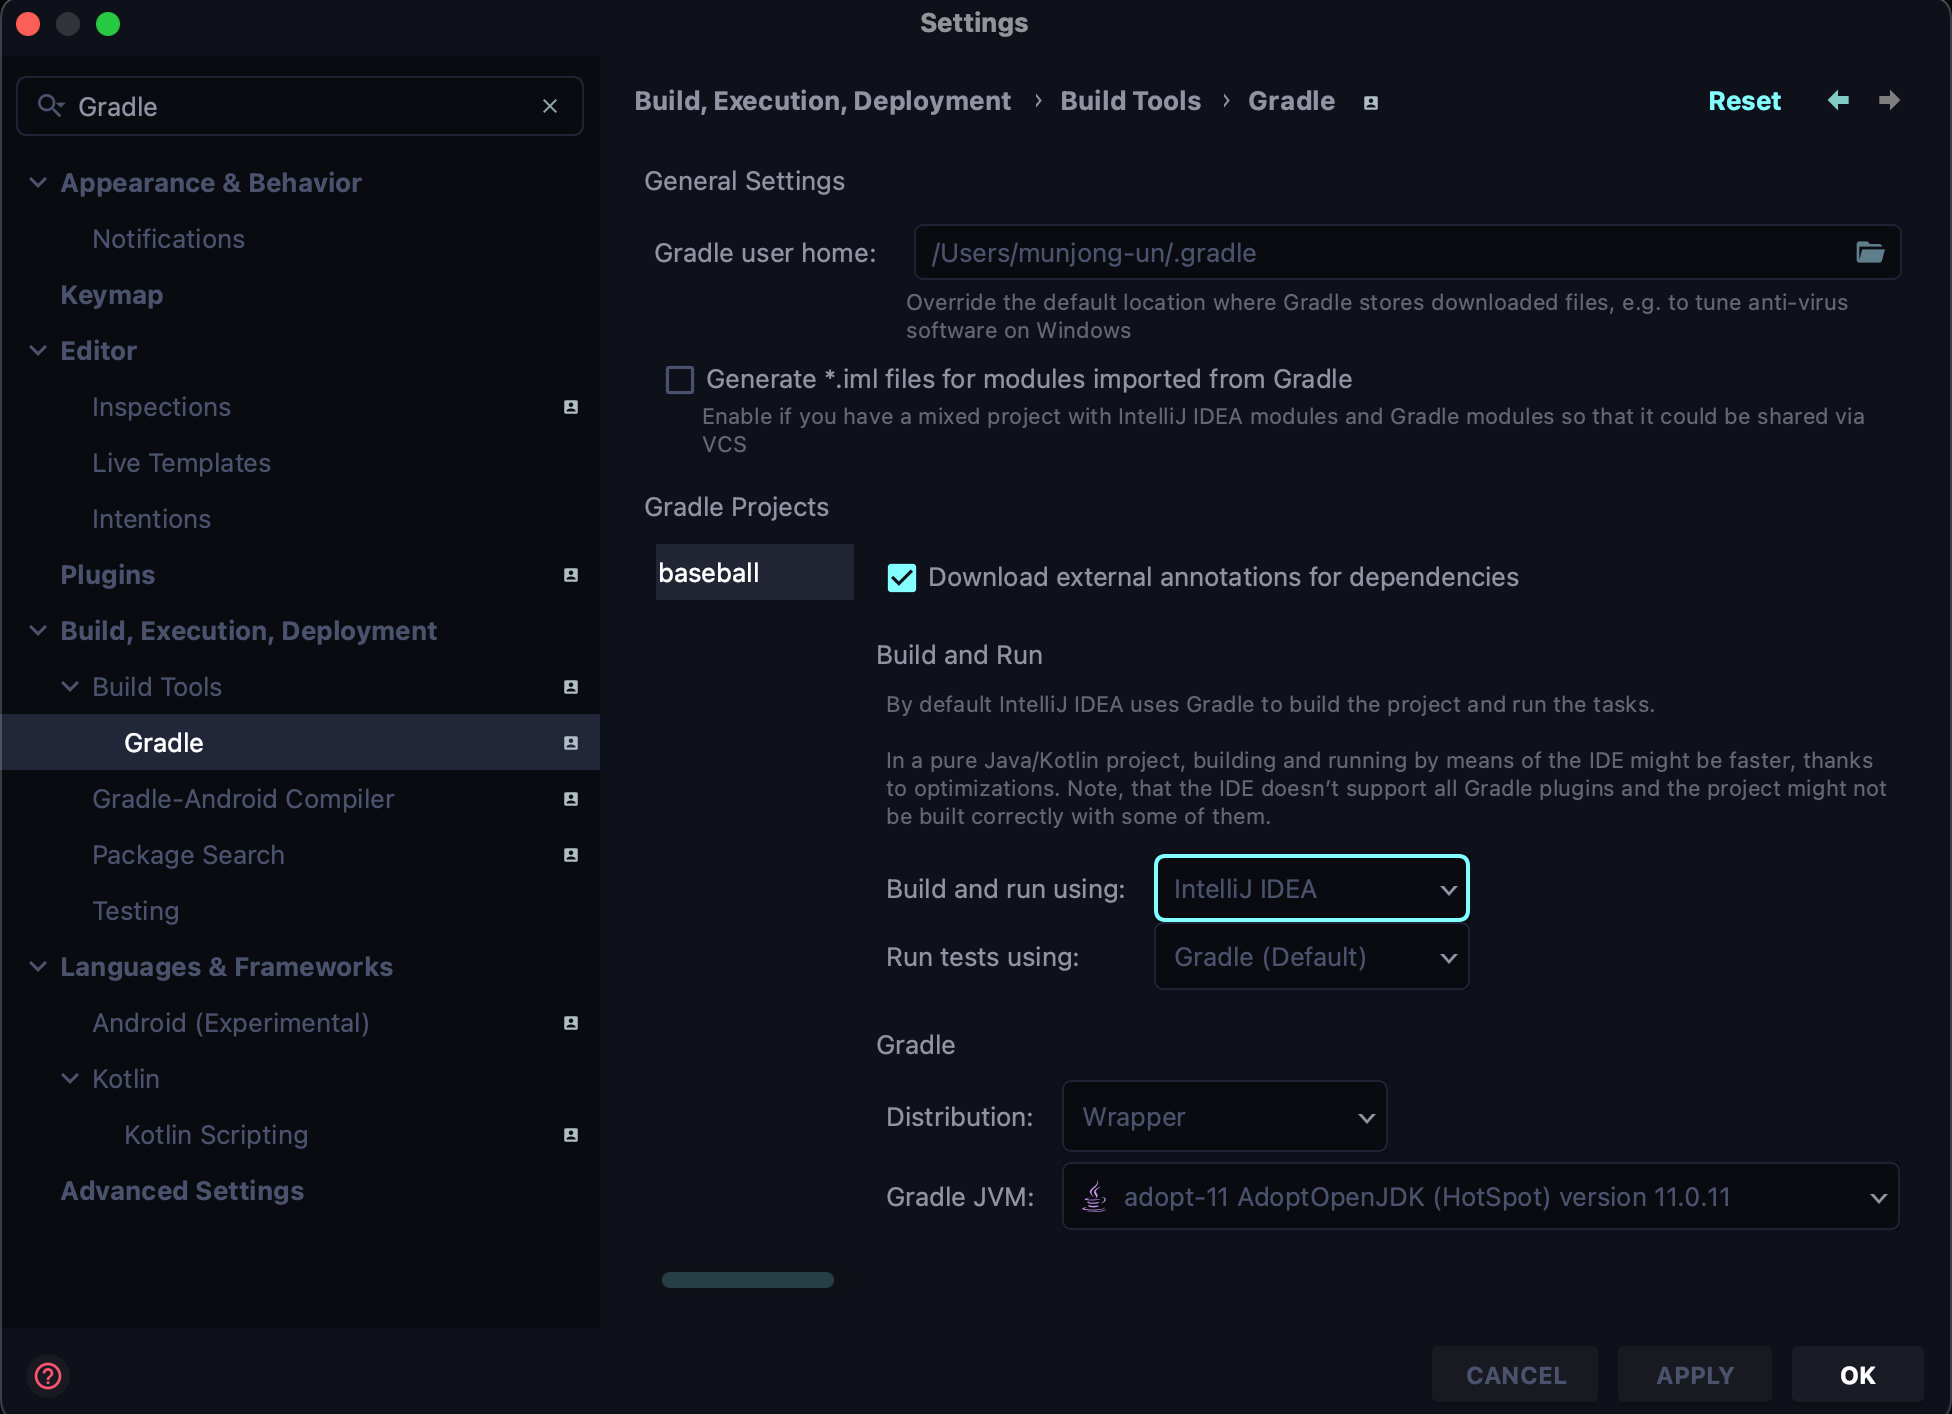
Task: Clear the Gradle search text with the X icon
Action: (x=549, y=106)
